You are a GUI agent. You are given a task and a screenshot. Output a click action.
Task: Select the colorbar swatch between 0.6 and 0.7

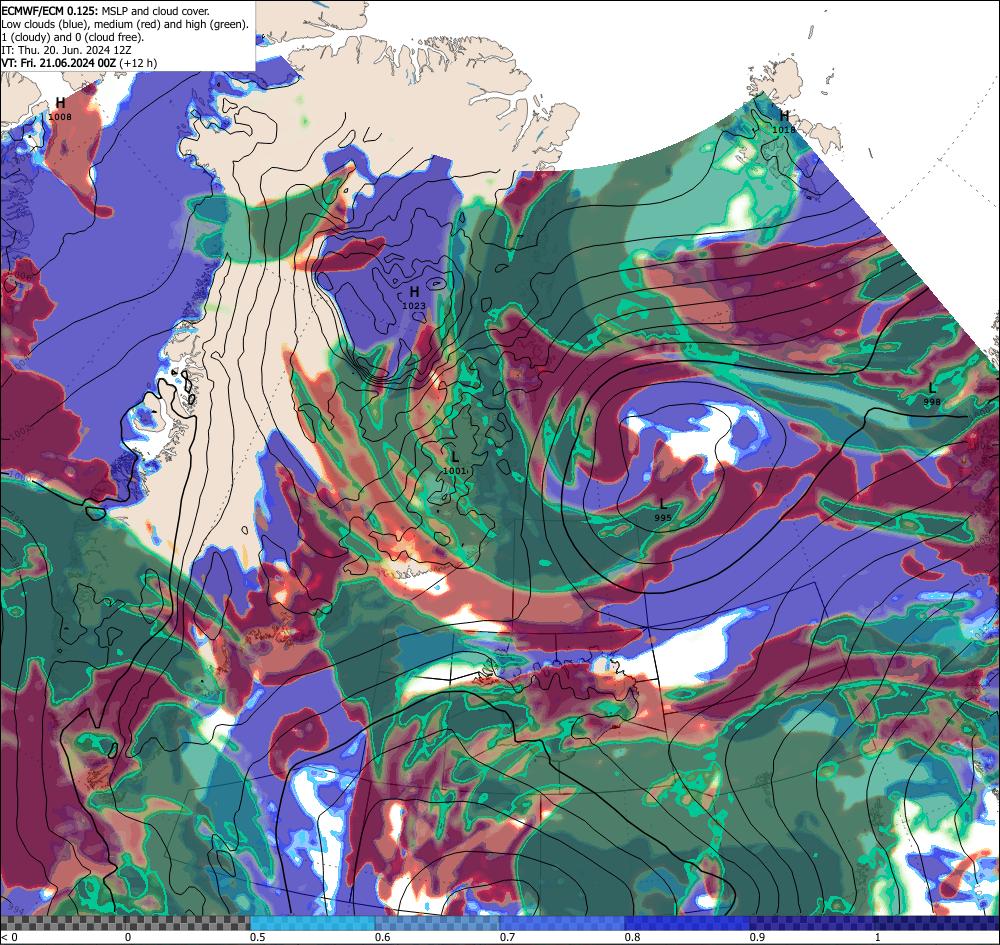coord(438,923)
